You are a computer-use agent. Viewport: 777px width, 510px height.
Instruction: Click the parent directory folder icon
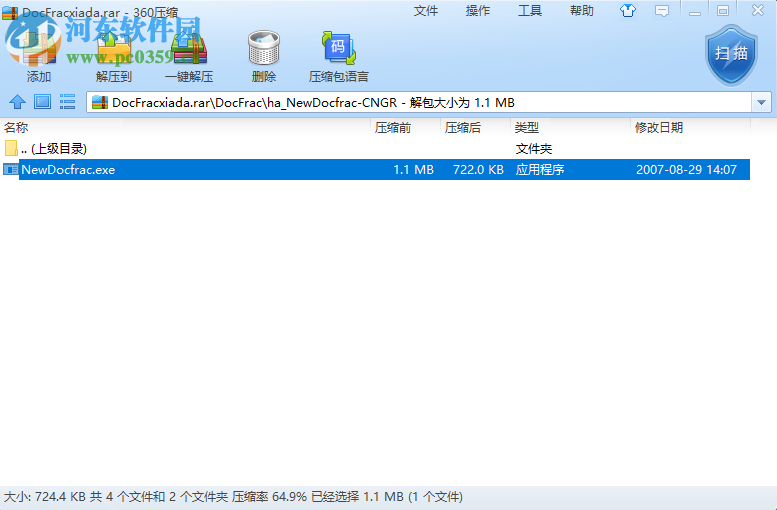point(11,148)
